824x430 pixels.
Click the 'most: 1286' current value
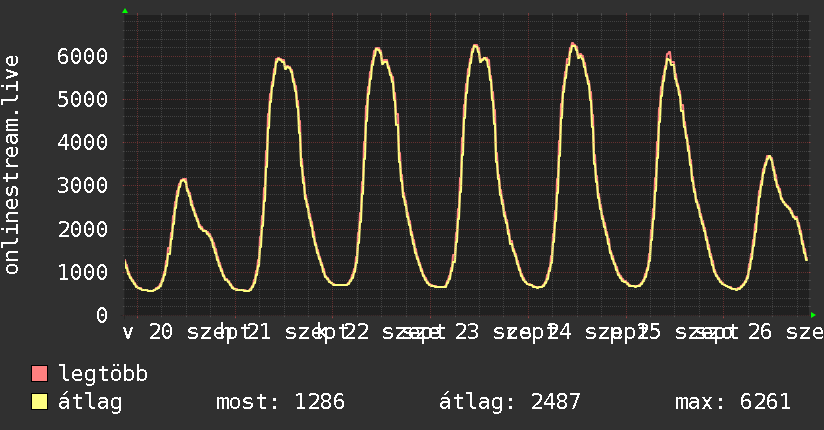click(x=280, y=402)
